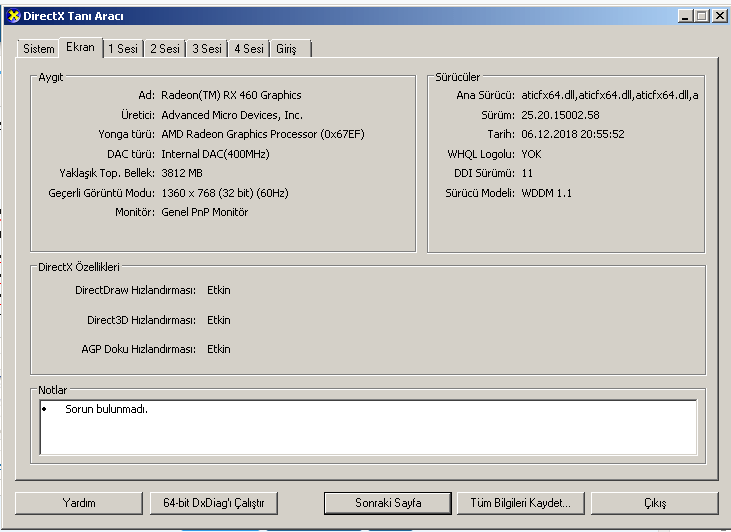Image resolution: width=731 pixels, height=532 pixels.
Task: Run 64-bit DxDiag'ı Çalıştır button
Action: (214, 503)
